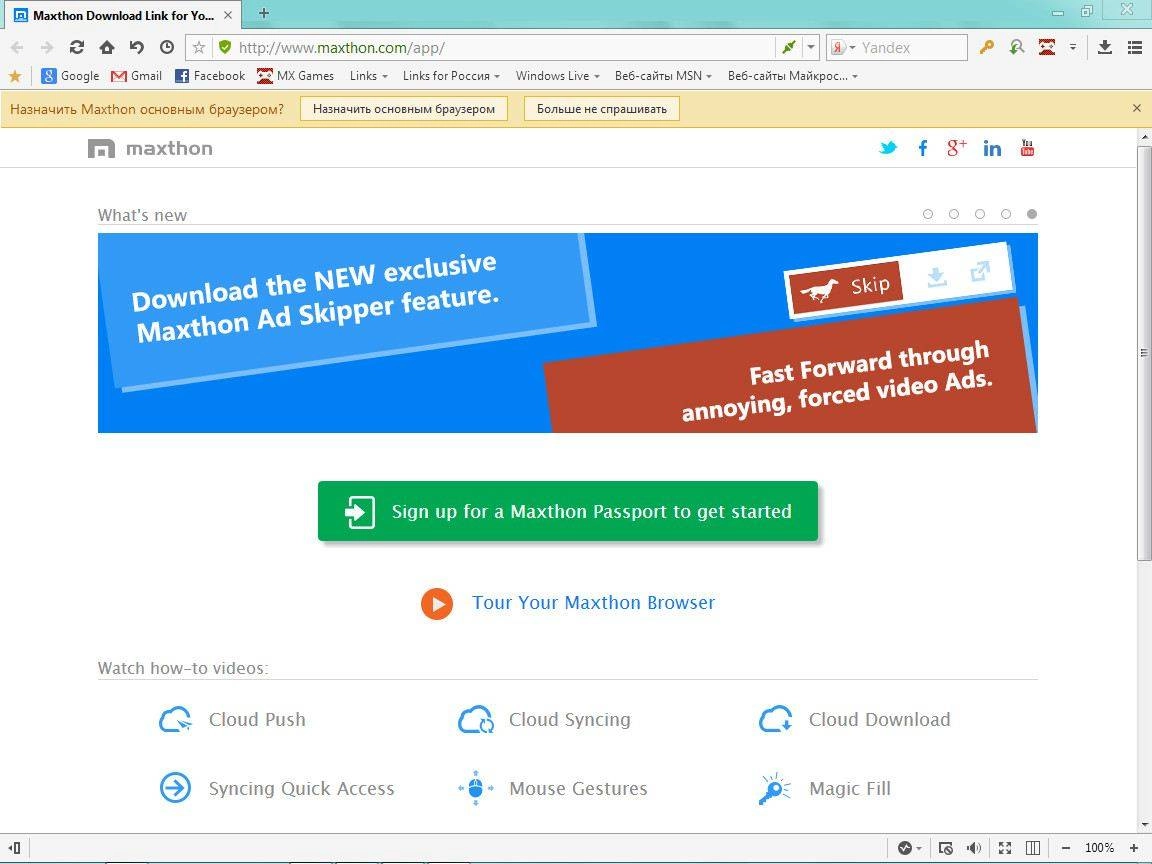Viewport: 1152px width, 864px height.
Task: Open the Google bookmark
Action: click(x=71, y=76)
